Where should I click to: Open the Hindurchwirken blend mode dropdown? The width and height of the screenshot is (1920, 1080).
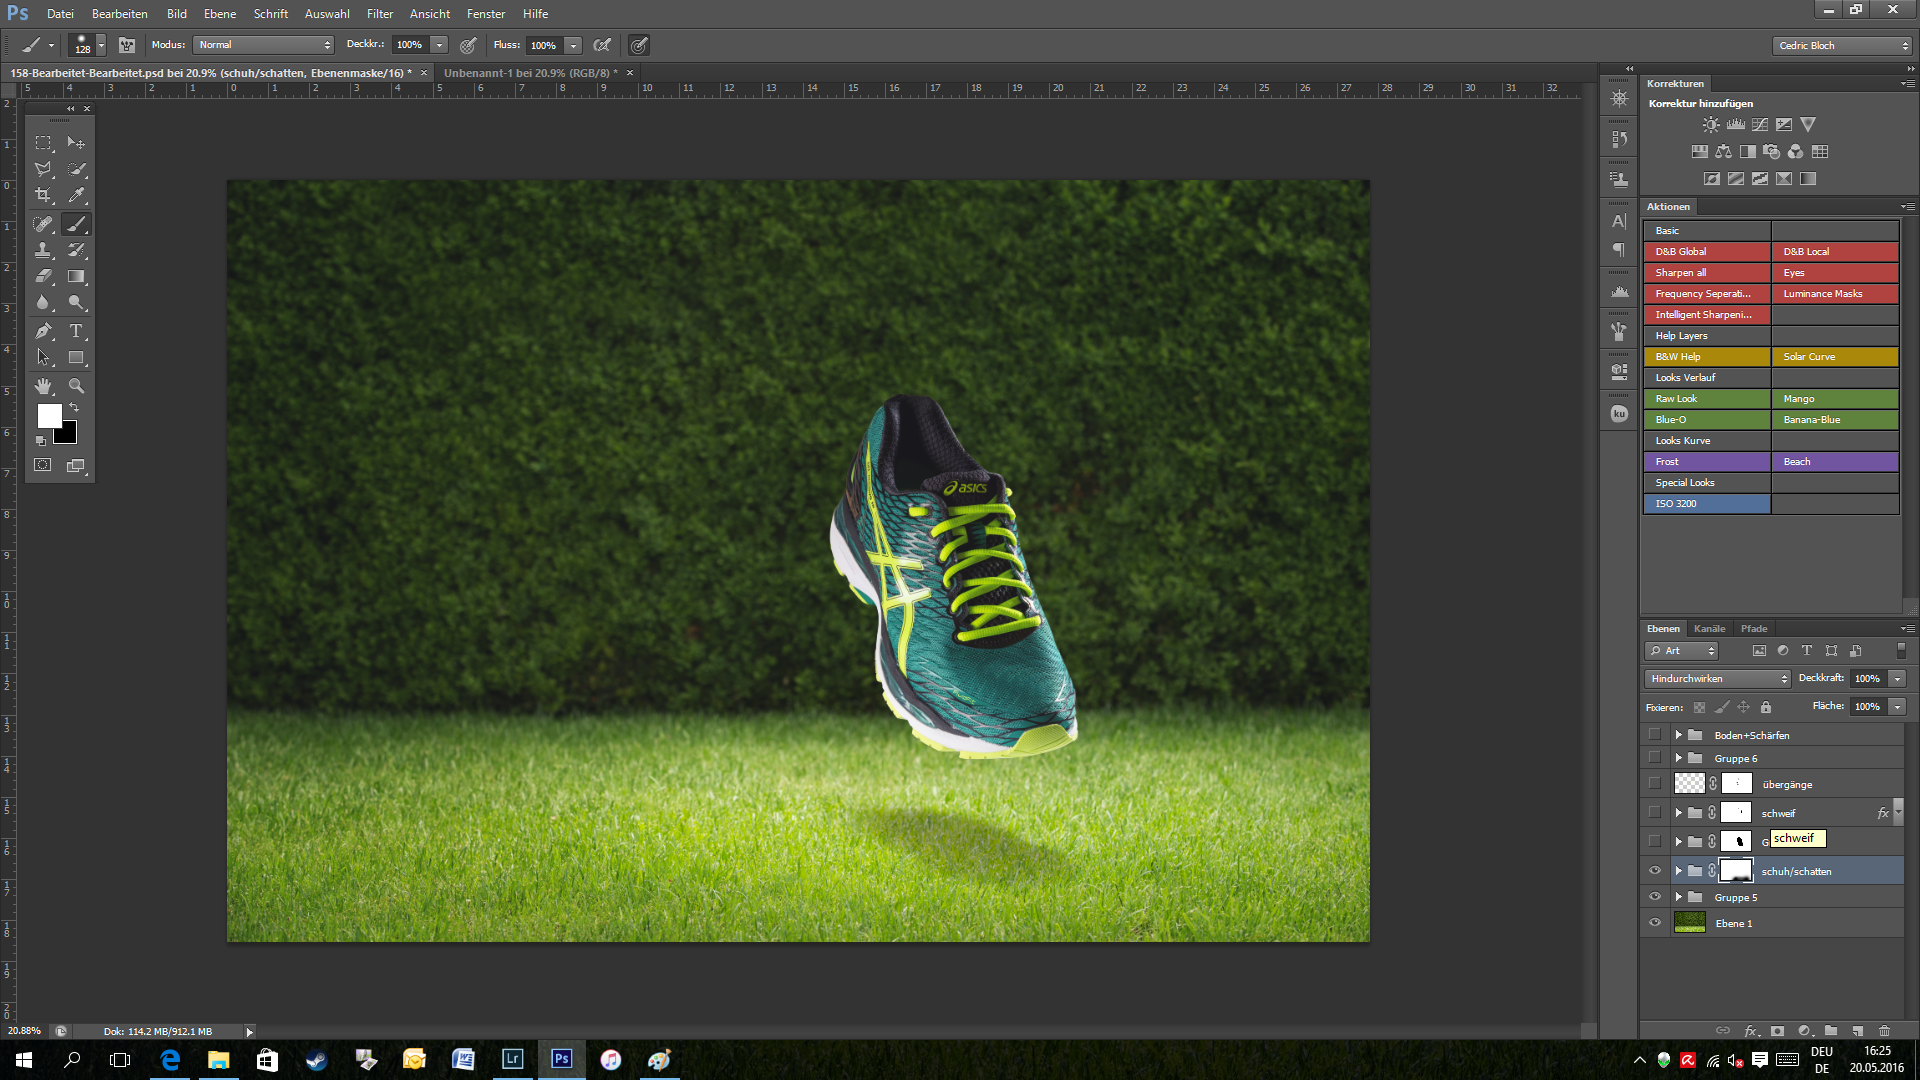pyautogui.click(x=1716, y=679)
